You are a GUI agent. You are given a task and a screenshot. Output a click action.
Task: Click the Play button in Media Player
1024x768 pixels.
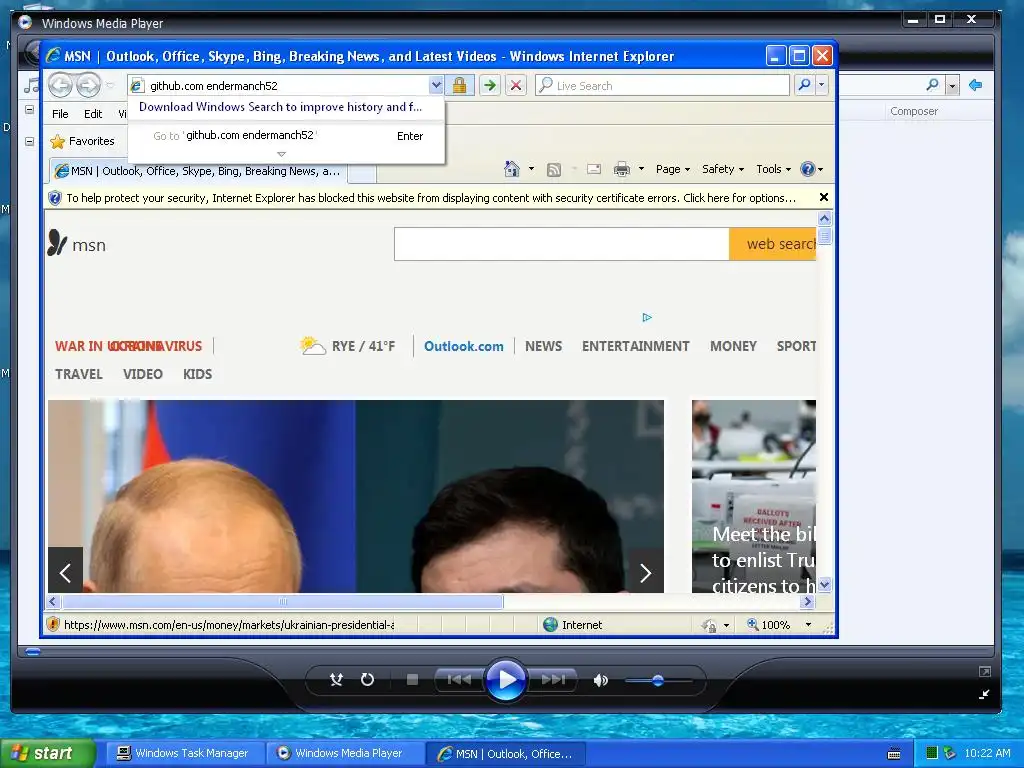506,680
